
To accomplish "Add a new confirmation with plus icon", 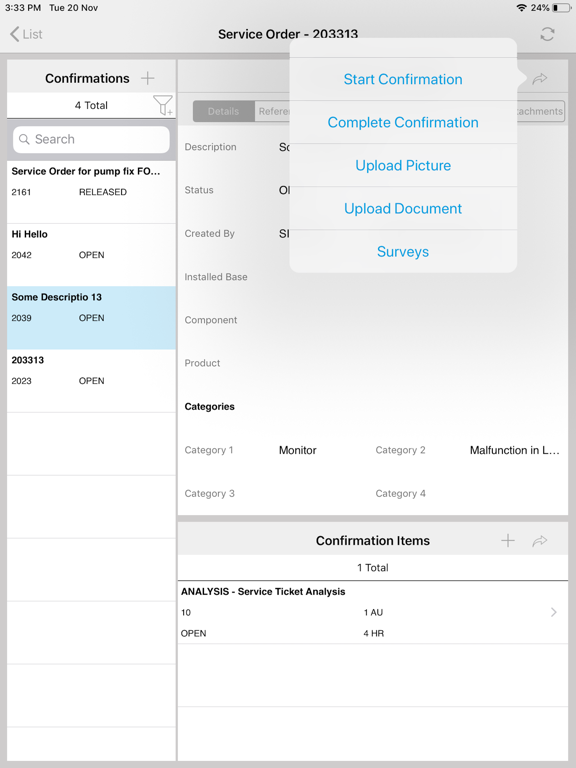I will click(x=147, y=78).
